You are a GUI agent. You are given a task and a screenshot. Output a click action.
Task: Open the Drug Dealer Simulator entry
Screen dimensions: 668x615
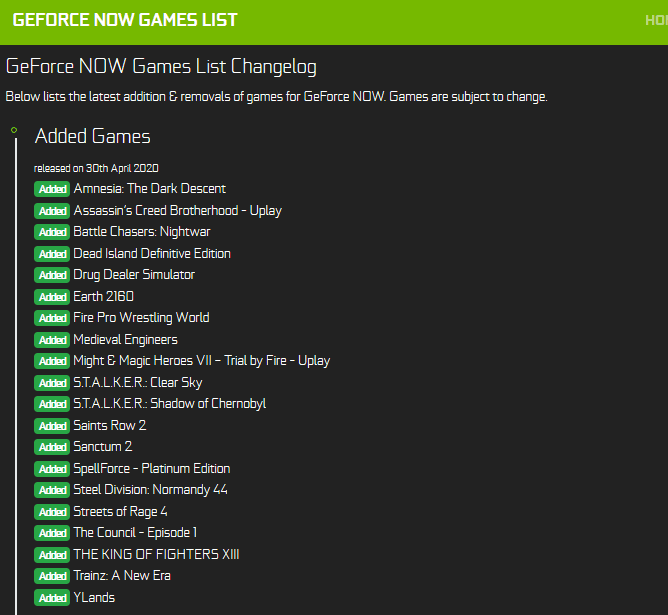[134, 275]
